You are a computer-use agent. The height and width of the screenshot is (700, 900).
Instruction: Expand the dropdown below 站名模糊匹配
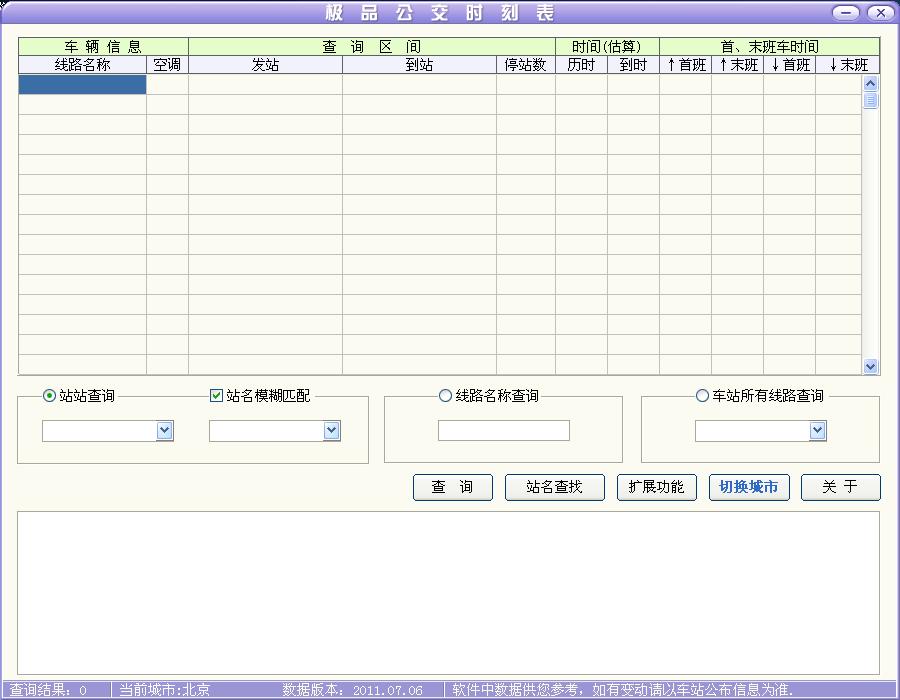(x=332, y=431)
